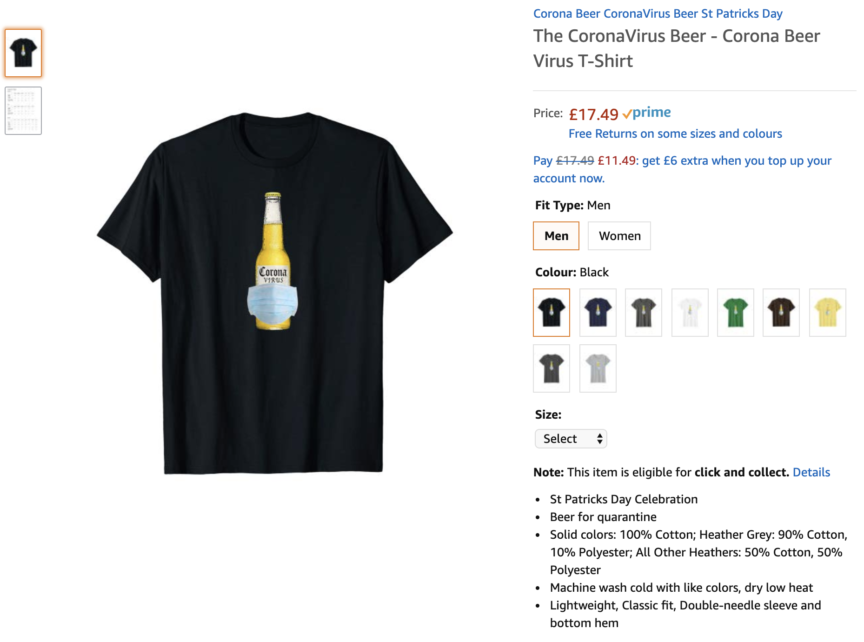Viewport: 864px width, 642px height.
Task: Choose the green t-shirt colour swatch
Action: pos(736,312)
